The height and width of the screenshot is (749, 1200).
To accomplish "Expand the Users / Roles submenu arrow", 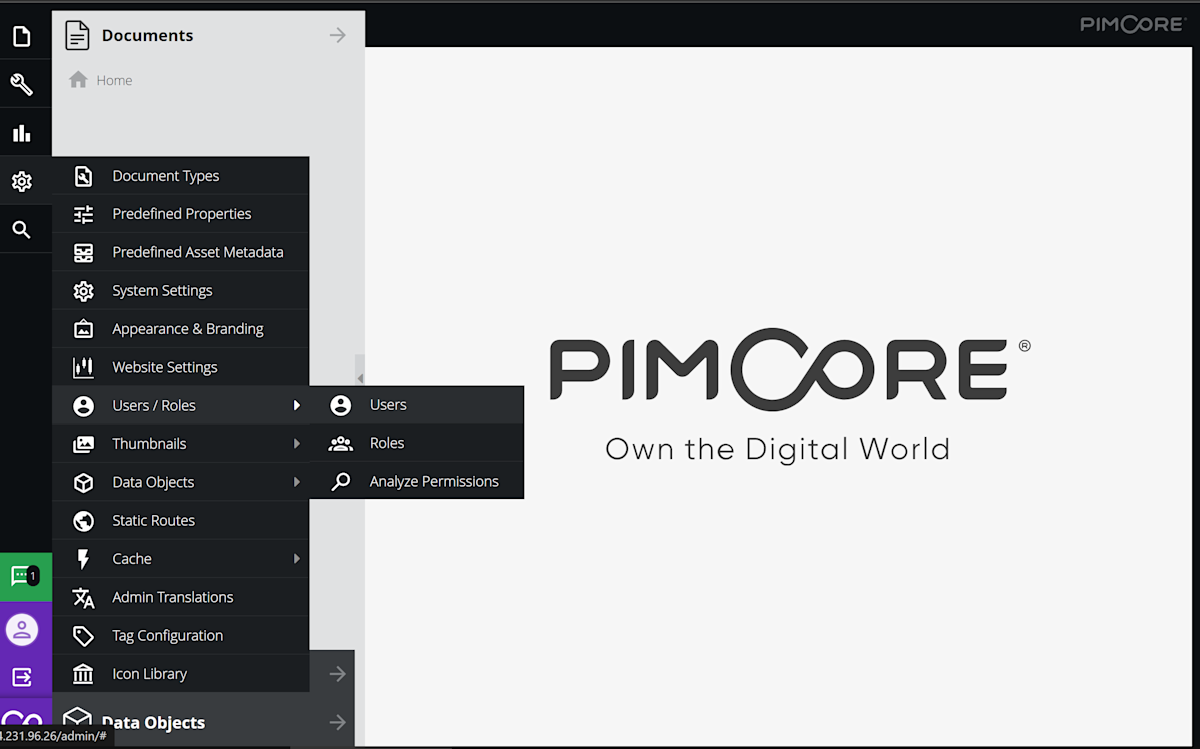I will pyautogui.click(x=296, y=405).
